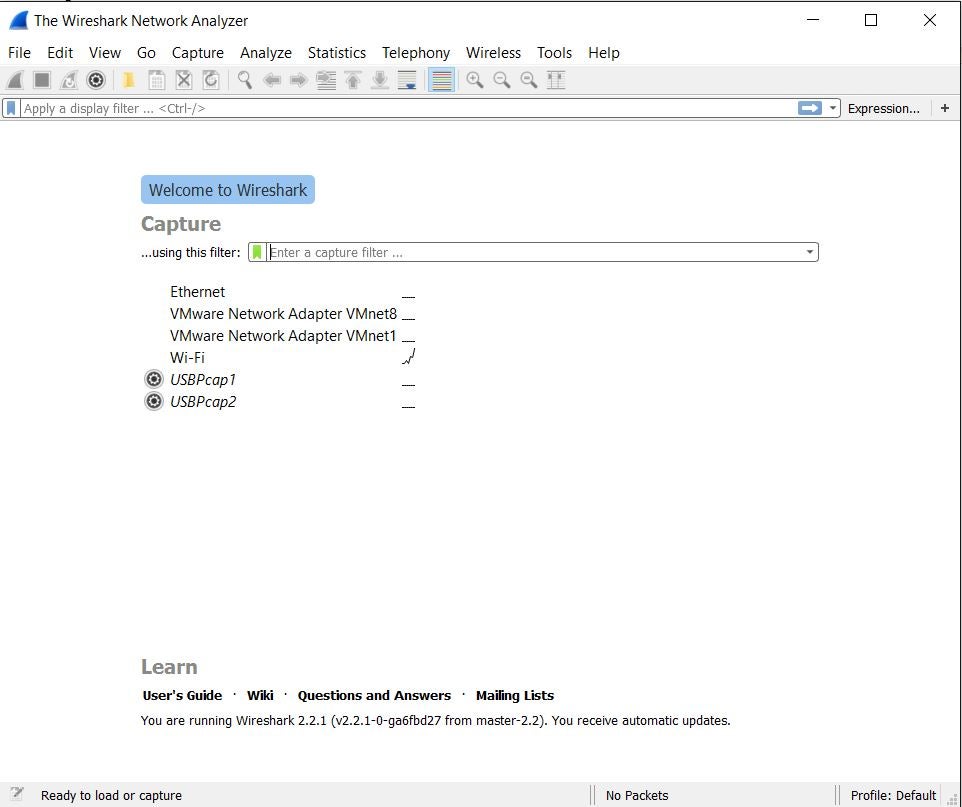Open display filter bookmark icon
The height and width of the screenshot is (807, 962).
coord(11,109)
